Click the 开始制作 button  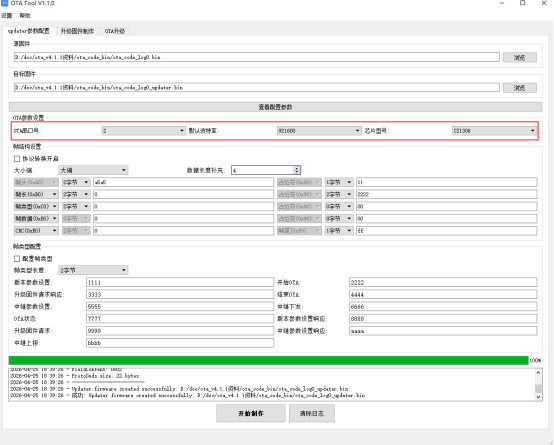coord(251,413)
